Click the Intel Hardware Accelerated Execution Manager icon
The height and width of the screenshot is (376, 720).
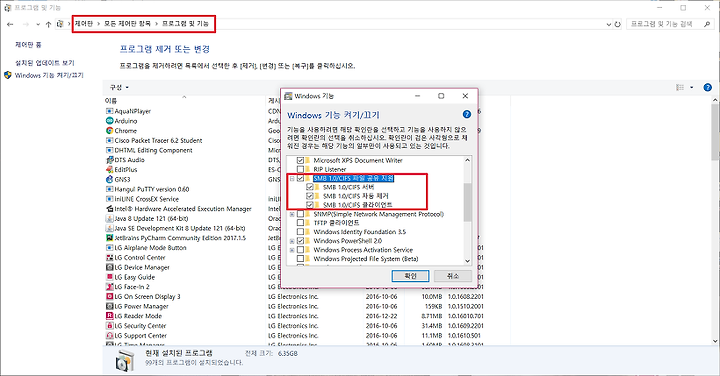(109, 208)
